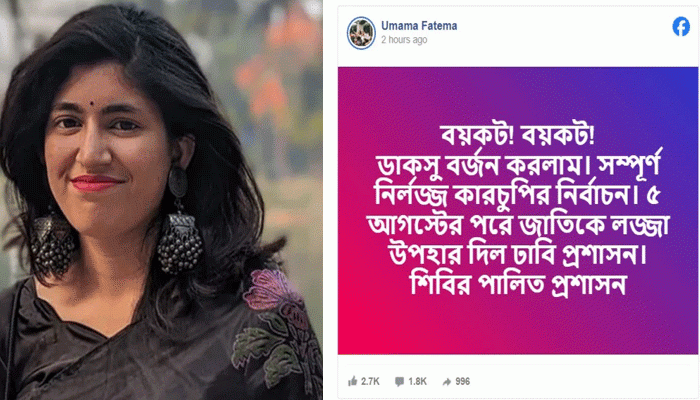
Task: Select the last line 'শিবির পালিত প্রশাসন'
Action: (518, 284)
